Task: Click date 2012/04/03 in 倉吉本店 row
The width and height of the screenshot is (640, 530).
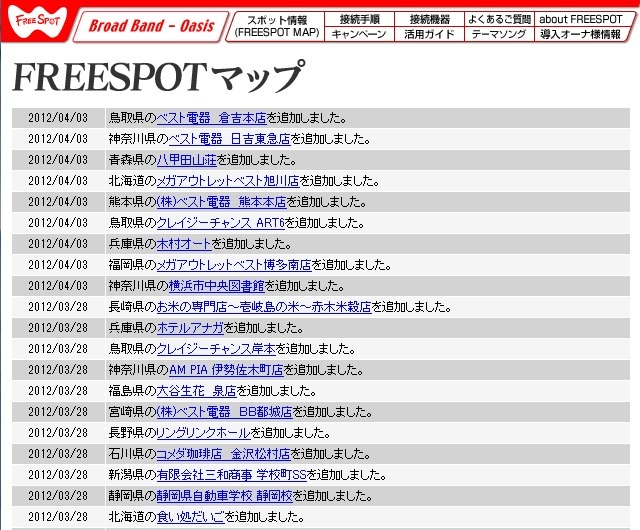Action: pyautogui.click(x=58, y=118)
